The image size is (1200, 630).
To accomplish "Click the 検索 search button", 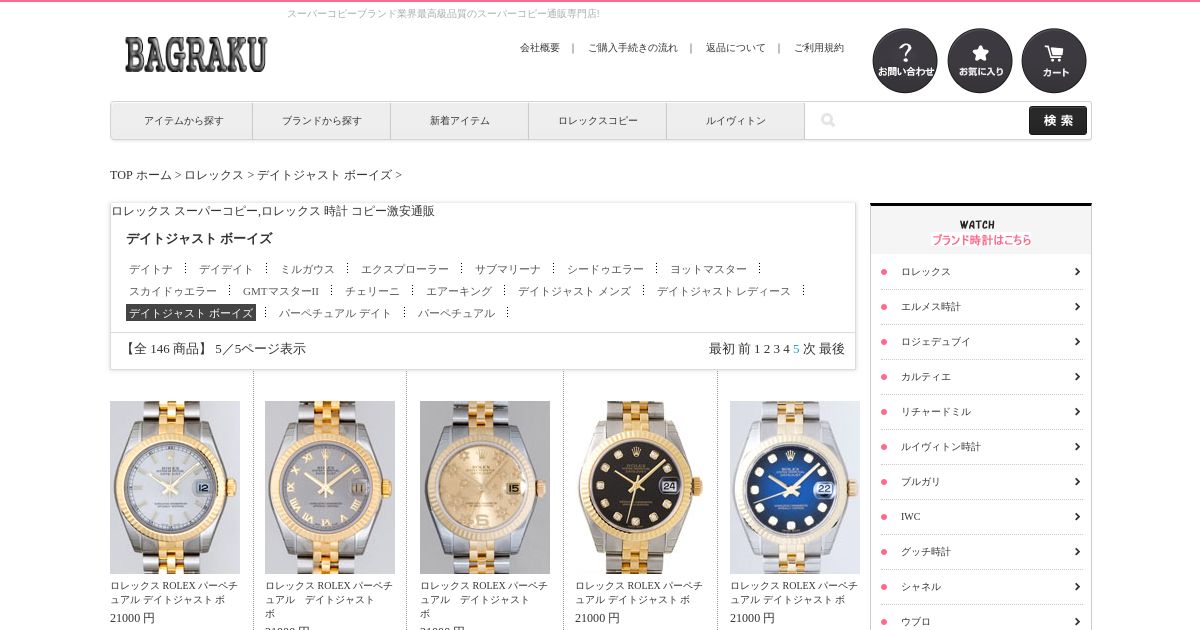I will coord(1058,121).
